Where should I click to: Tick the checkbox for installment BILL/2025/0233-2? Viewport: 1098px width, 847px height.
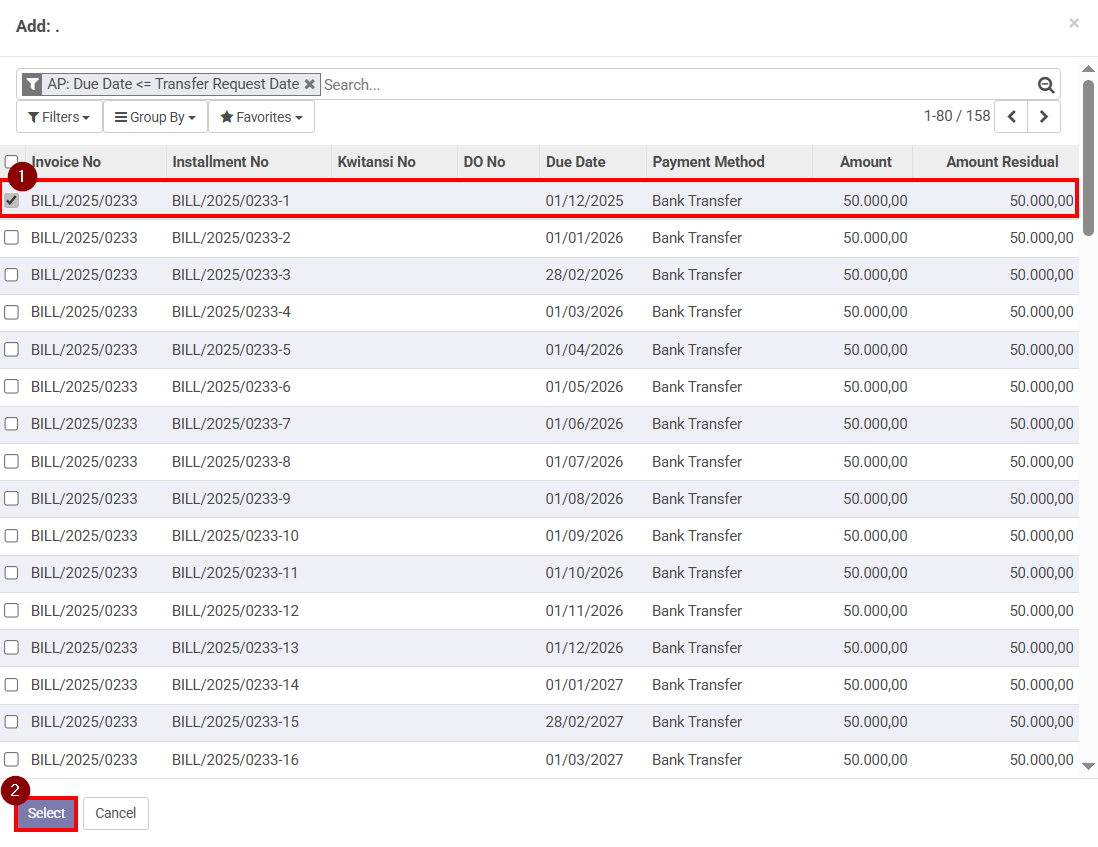12,238
